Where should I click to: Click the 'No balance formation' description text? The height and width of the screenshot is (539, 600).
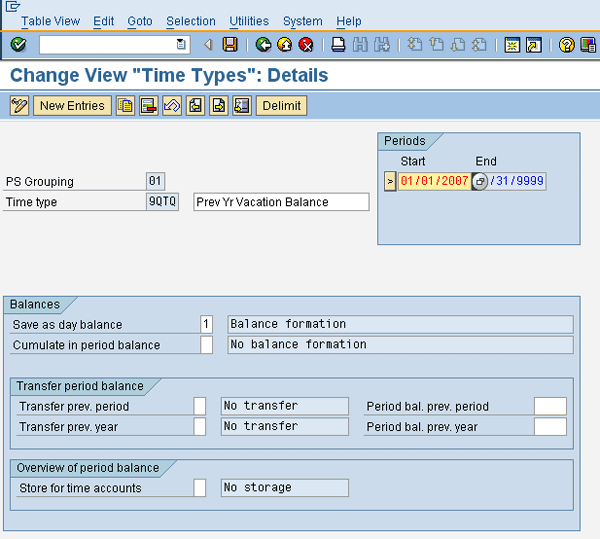click(298, 344)
